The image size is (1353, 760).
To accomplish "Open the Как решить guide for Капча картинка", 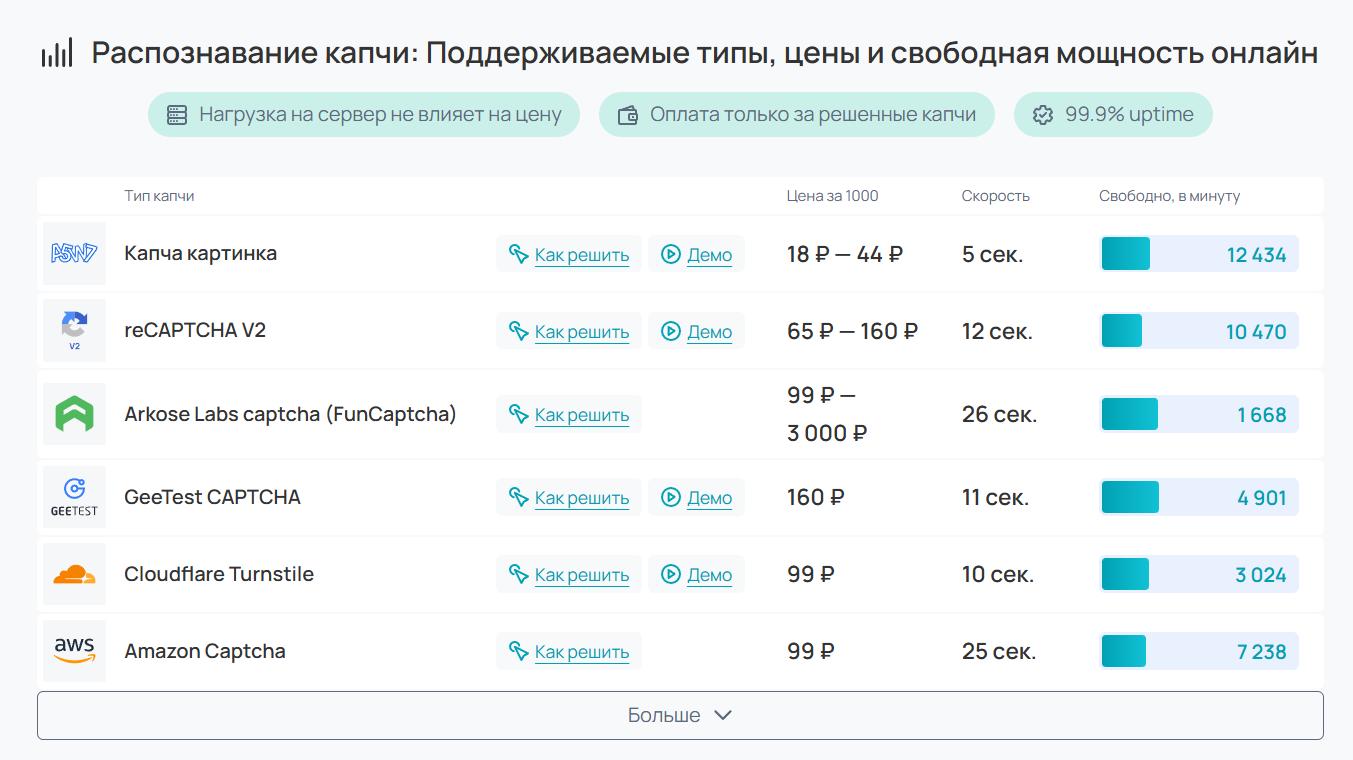I will pyautogui.click(x=569, y=253).
